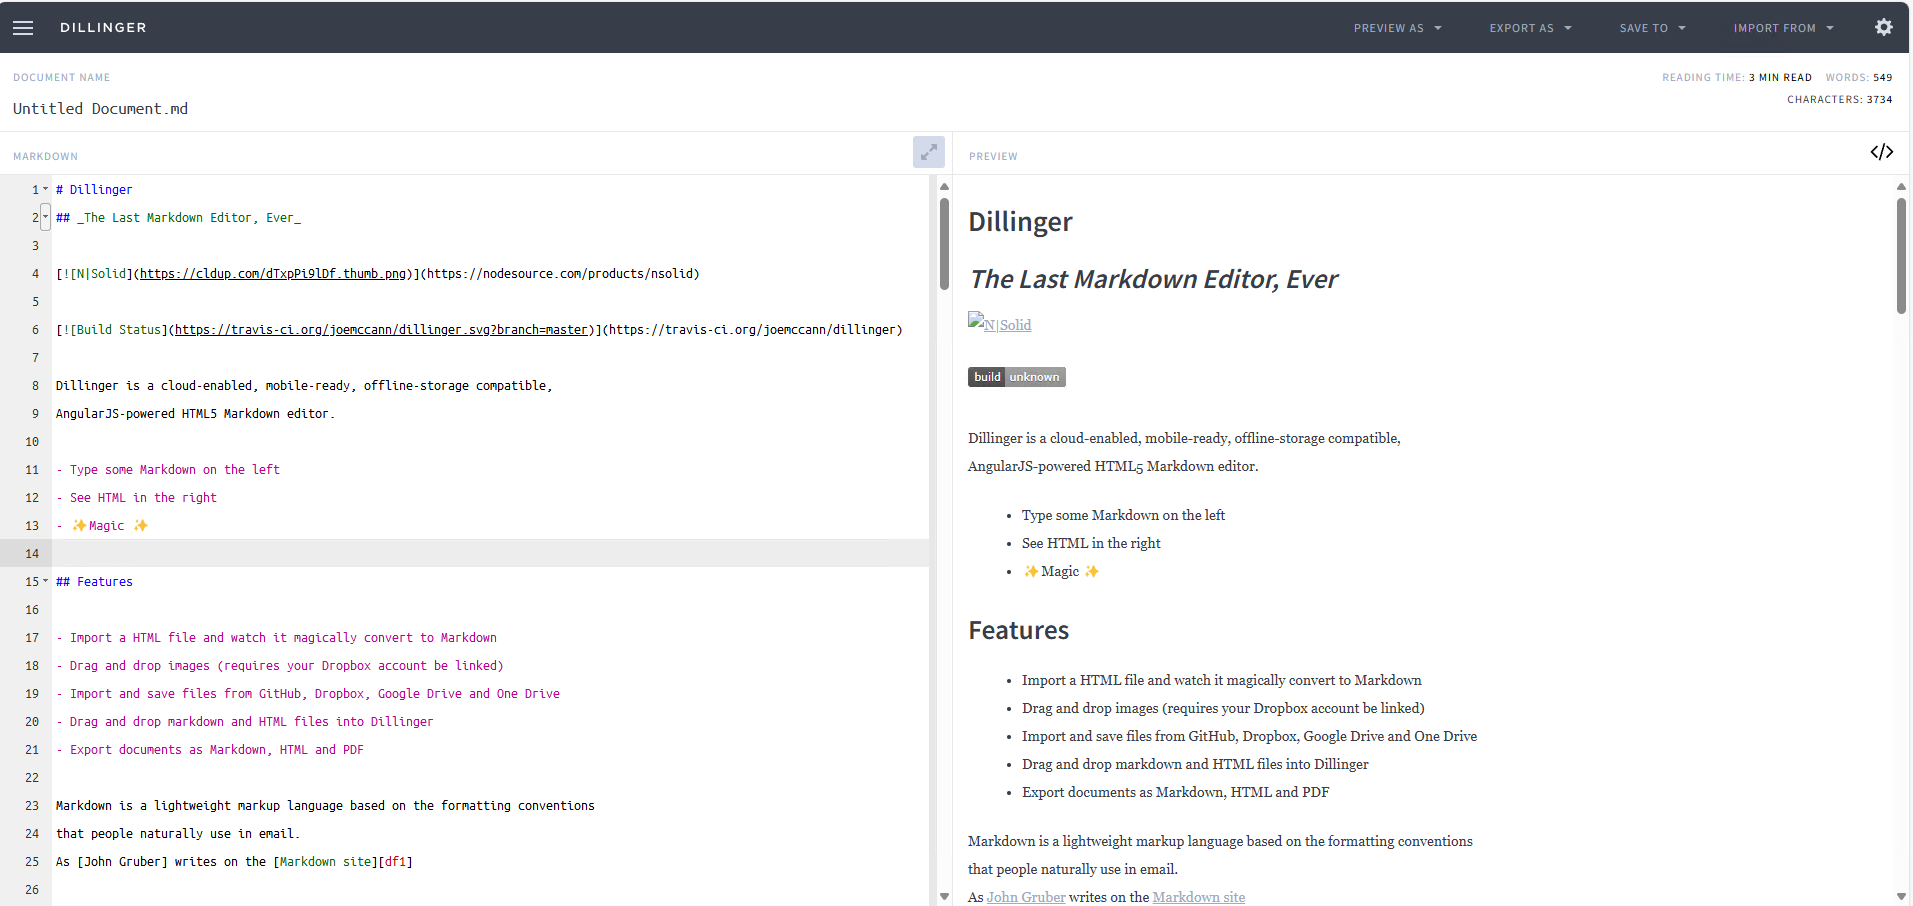Click the 'Export documents as Markdown' editor line
This screenshot has height=906, width=1913.
pyautogui.click(x=210, y=749)
